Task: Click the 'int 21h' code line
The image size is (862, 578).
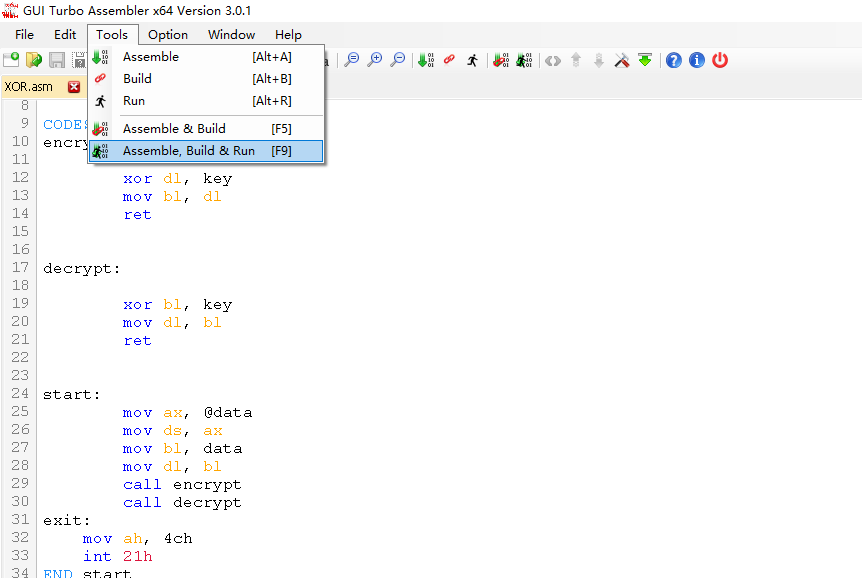Action: pos(118,557)
